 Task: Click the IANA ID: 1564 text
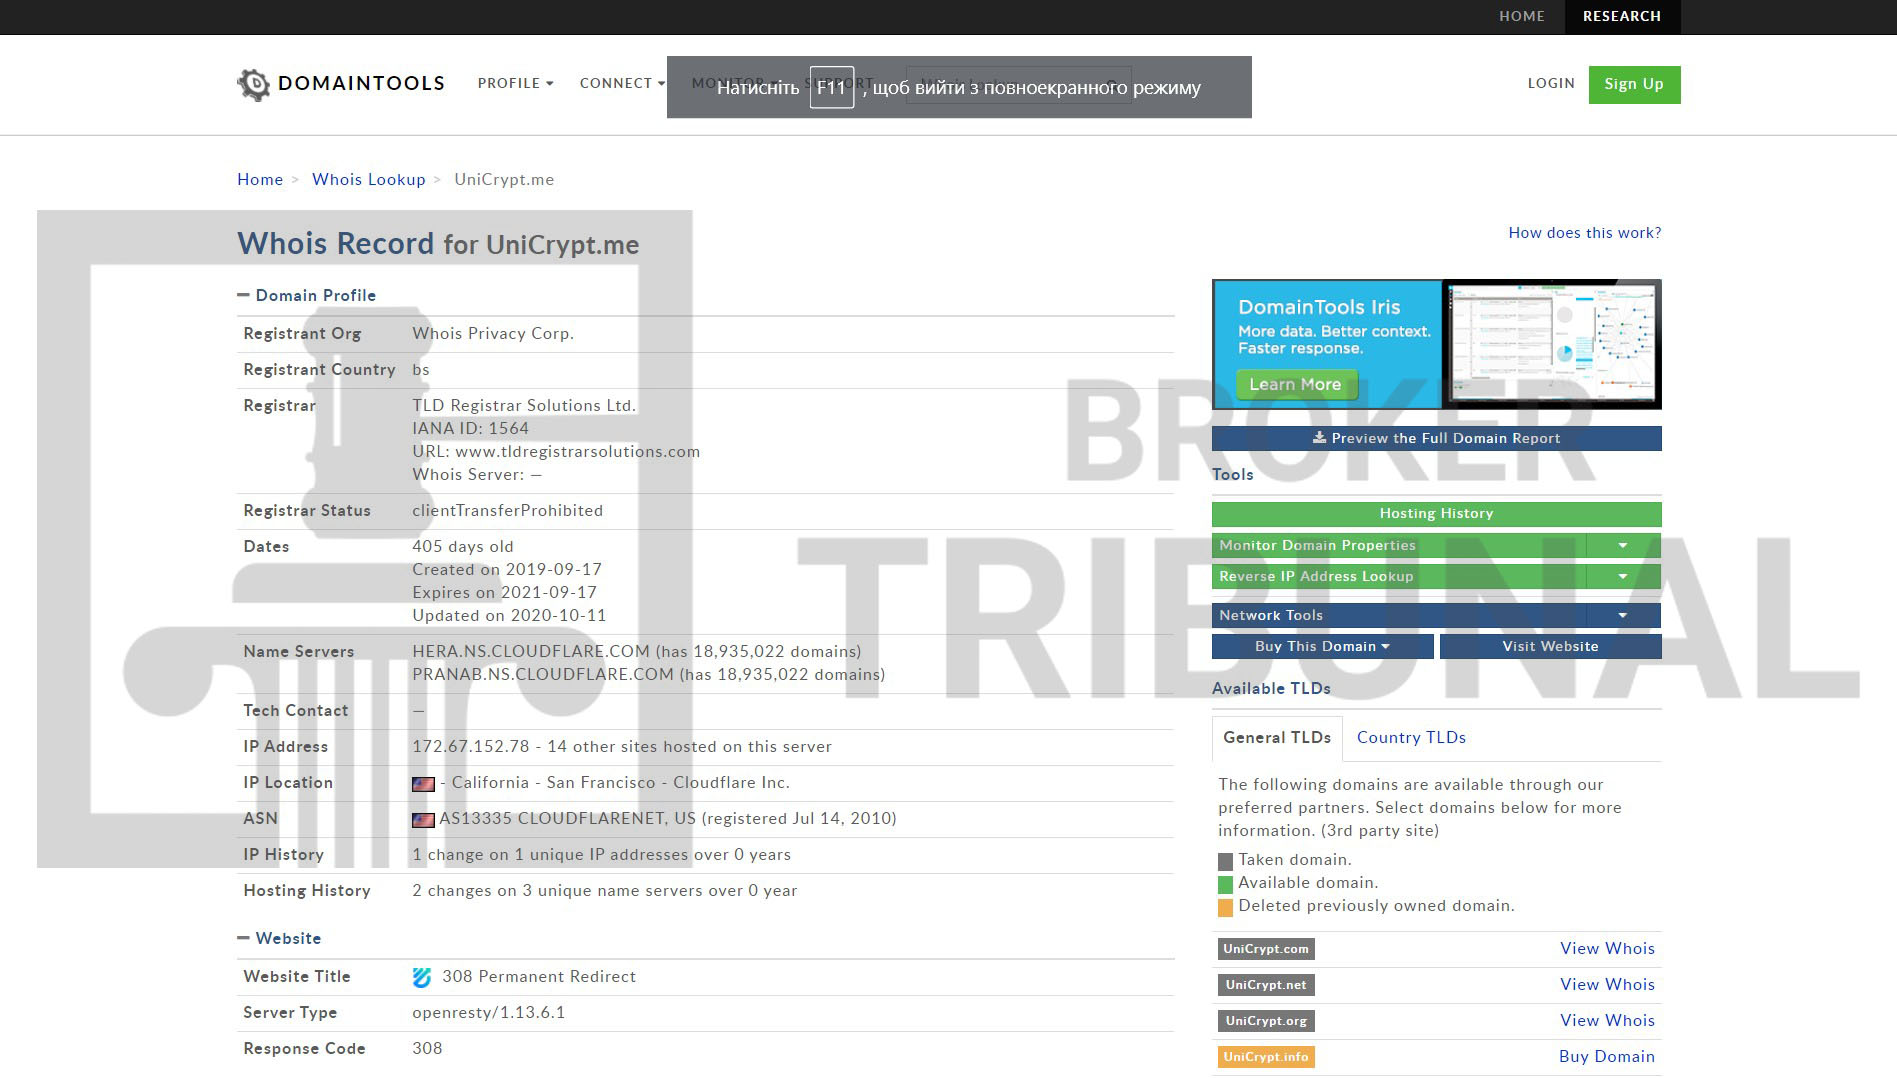point(471,429)
